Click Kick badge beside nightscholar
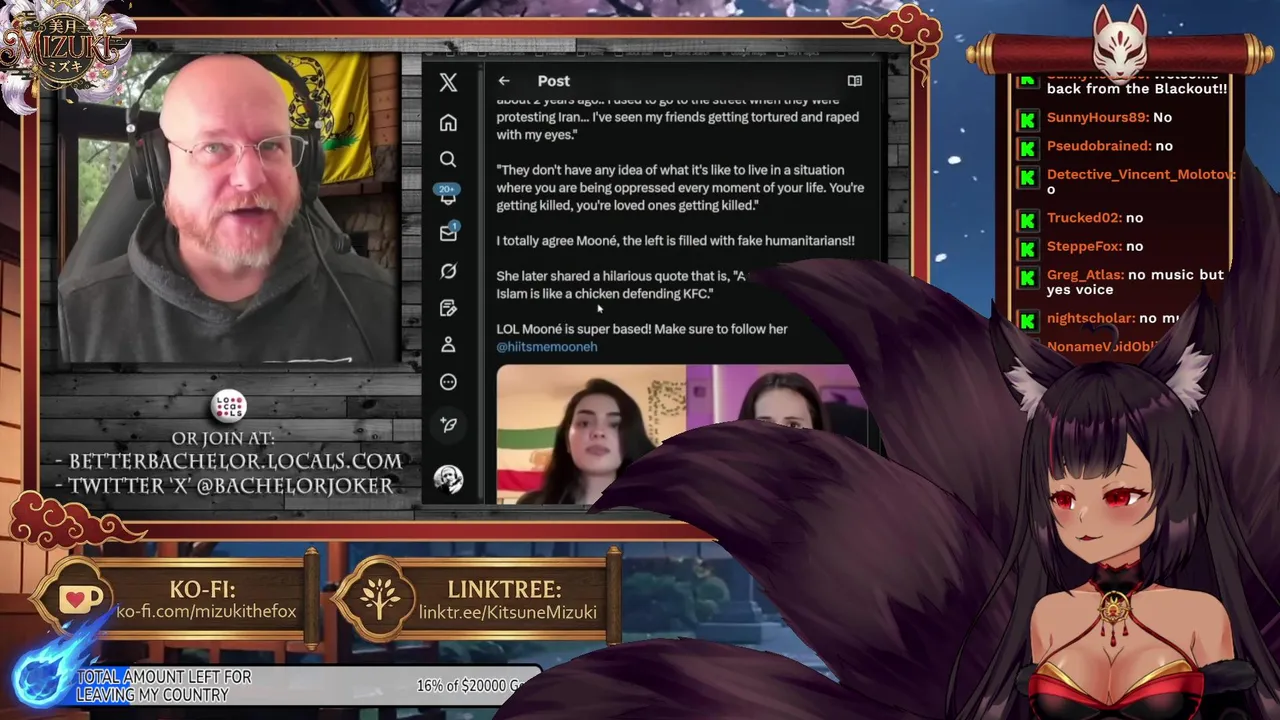 coord(1027,320)
